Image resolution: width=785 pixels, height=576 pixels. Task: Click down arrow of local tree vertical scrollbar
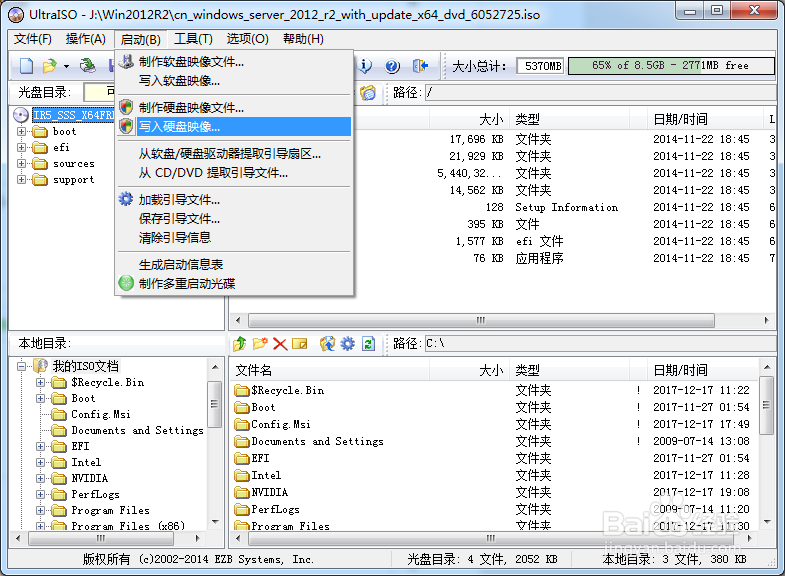click(215, 522)
